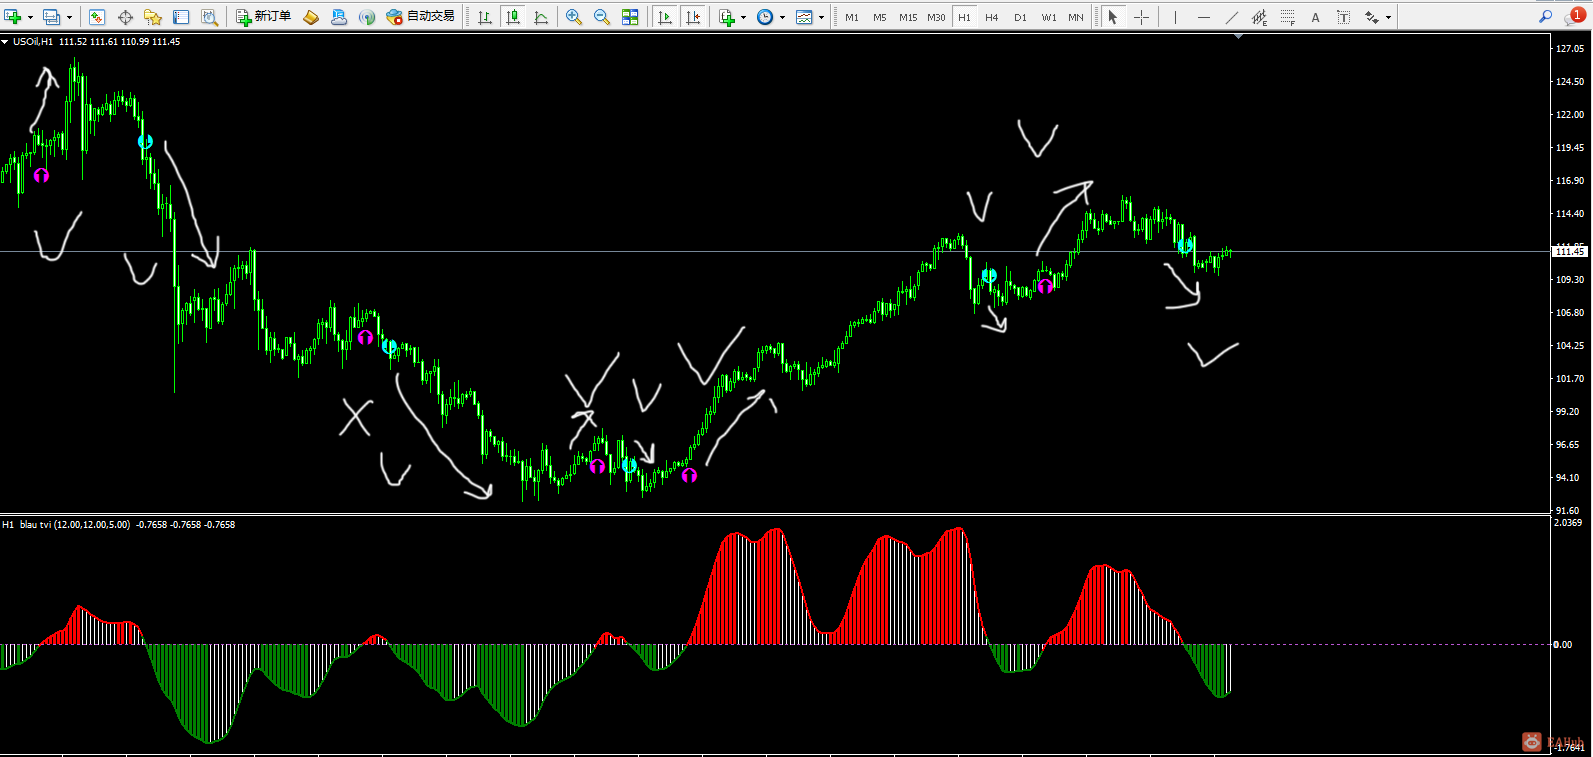
Task: Expand the arrows tool dropdown
Action: coord(1388,17)
